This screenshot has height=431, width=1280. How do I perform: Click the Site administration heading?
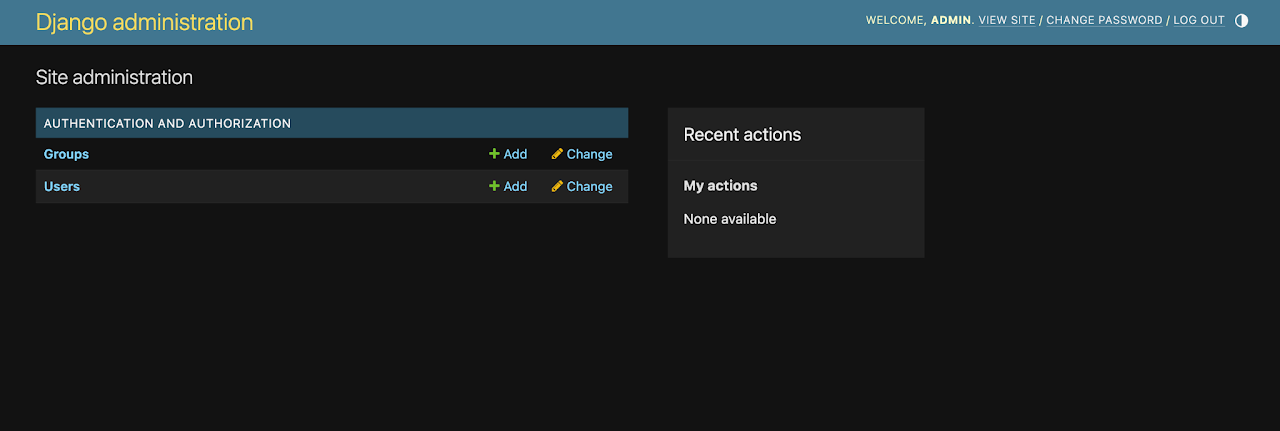coord(114,77)
